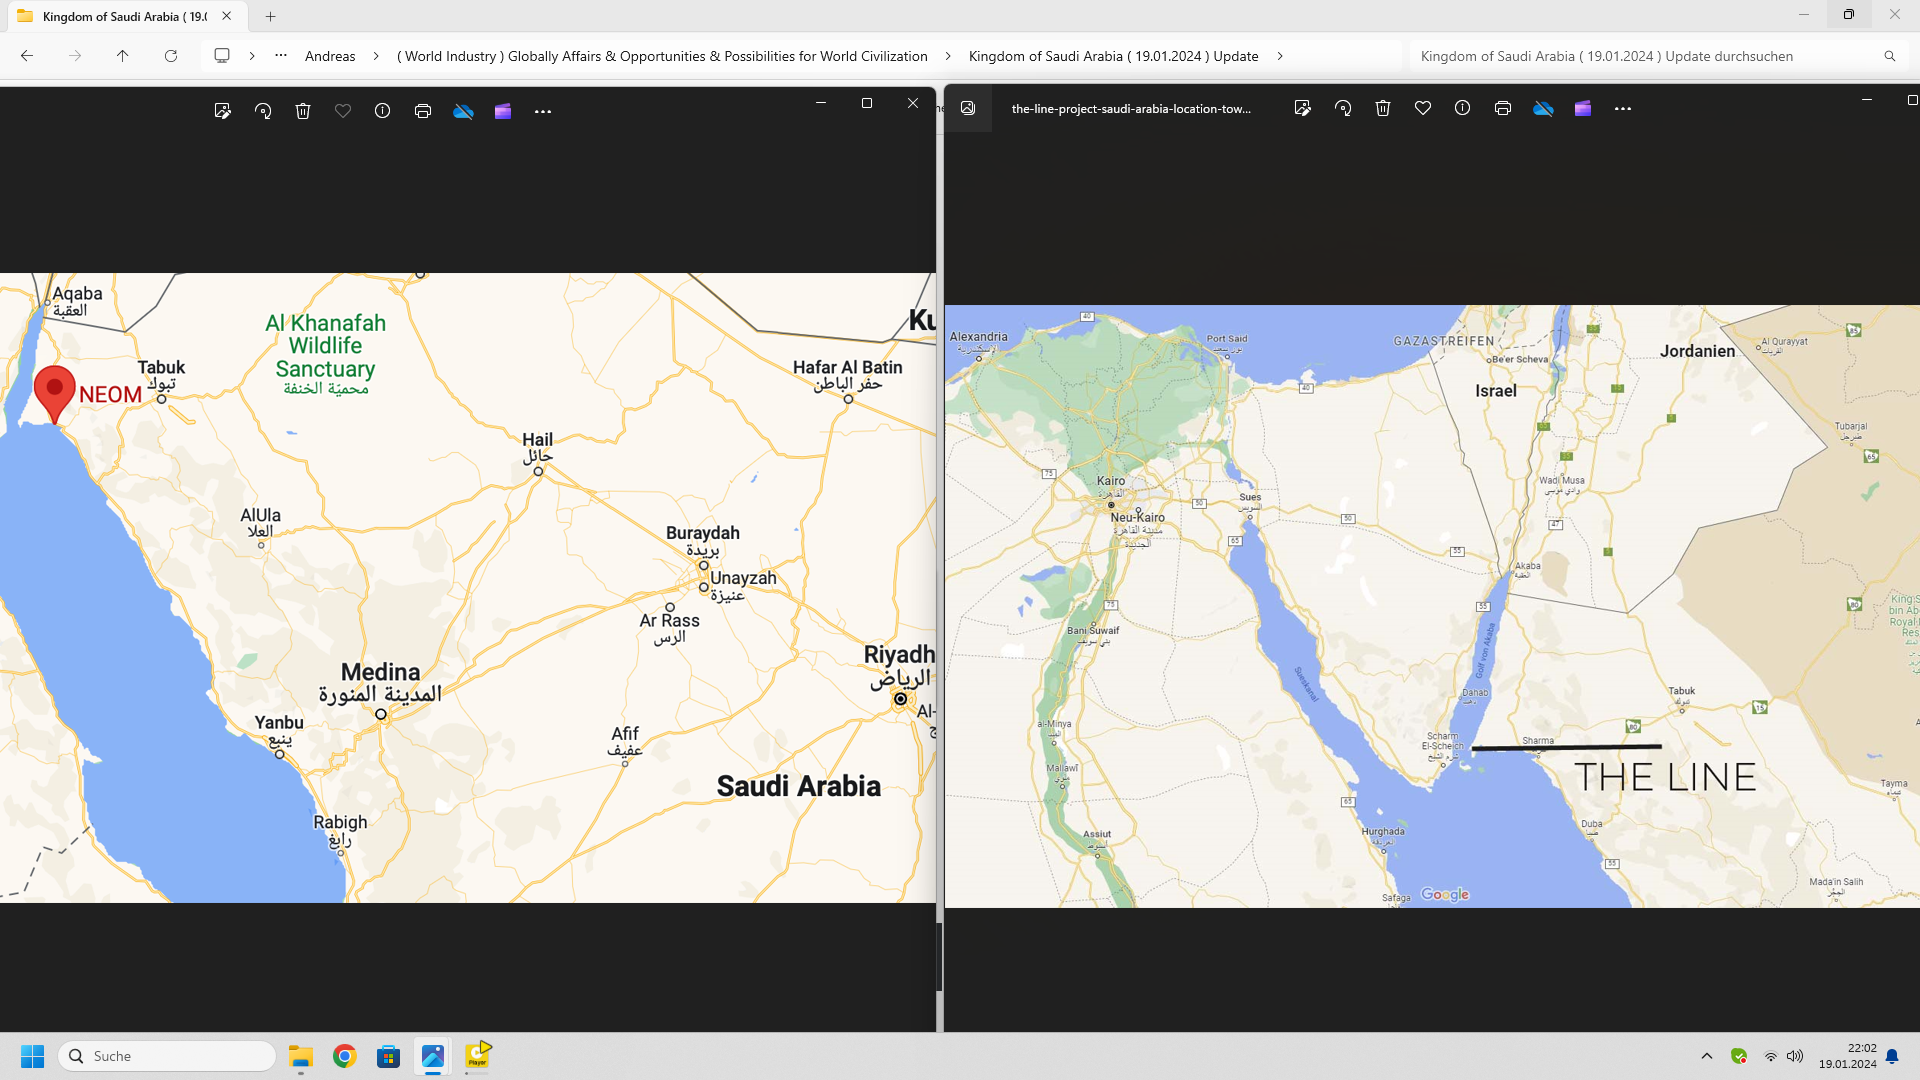Print the image from right Photos window
The width and height of the screenshot is (1920, 1080).
[x=1503, y=108]
